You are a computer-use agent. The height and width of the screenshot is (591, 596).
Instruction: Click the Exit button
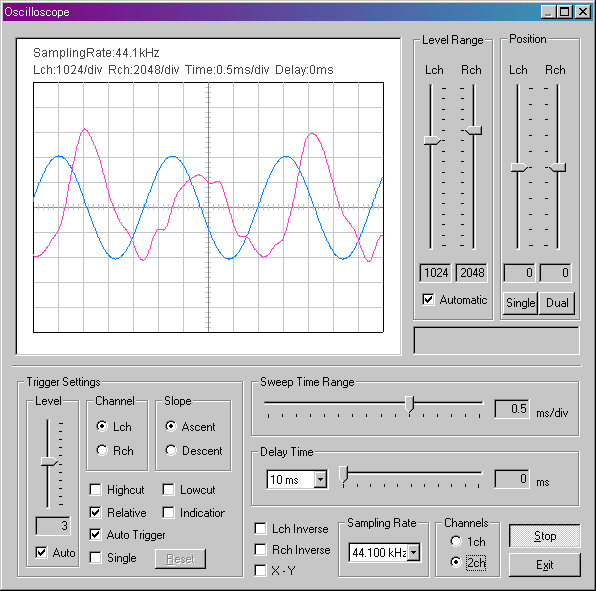click(x=545, y=565)
